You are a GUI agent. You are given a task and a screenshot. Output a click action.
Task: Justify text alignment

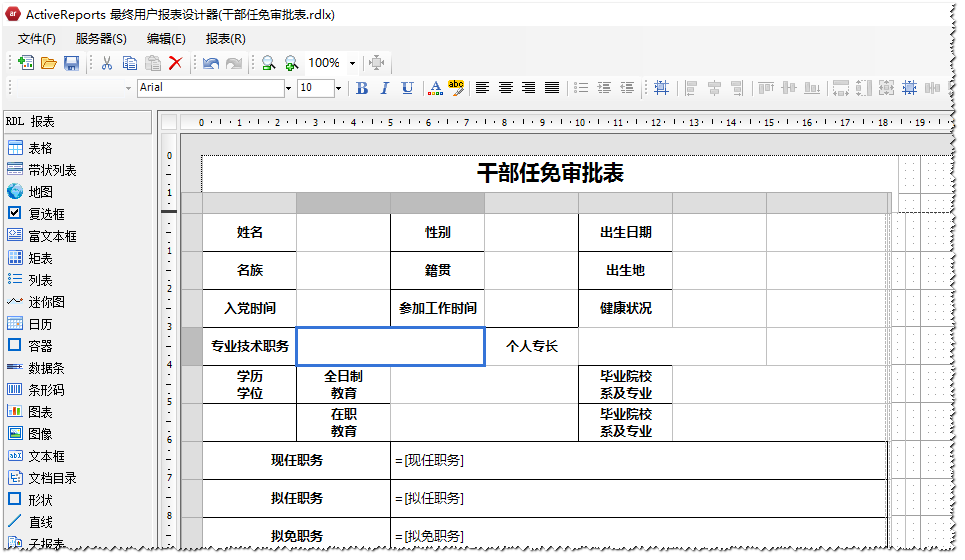552,88
